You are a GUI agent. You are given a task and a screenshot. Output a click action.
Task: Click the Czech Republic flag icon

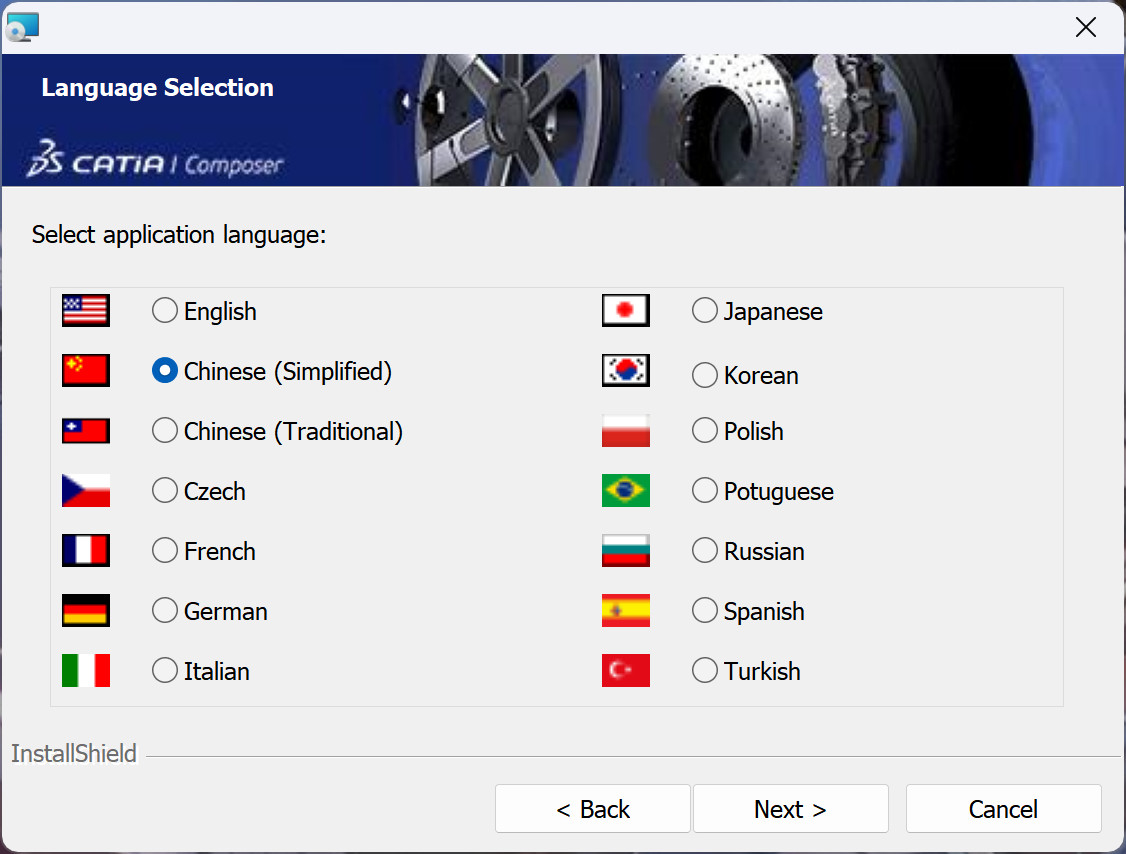click(x=85, y=491)
